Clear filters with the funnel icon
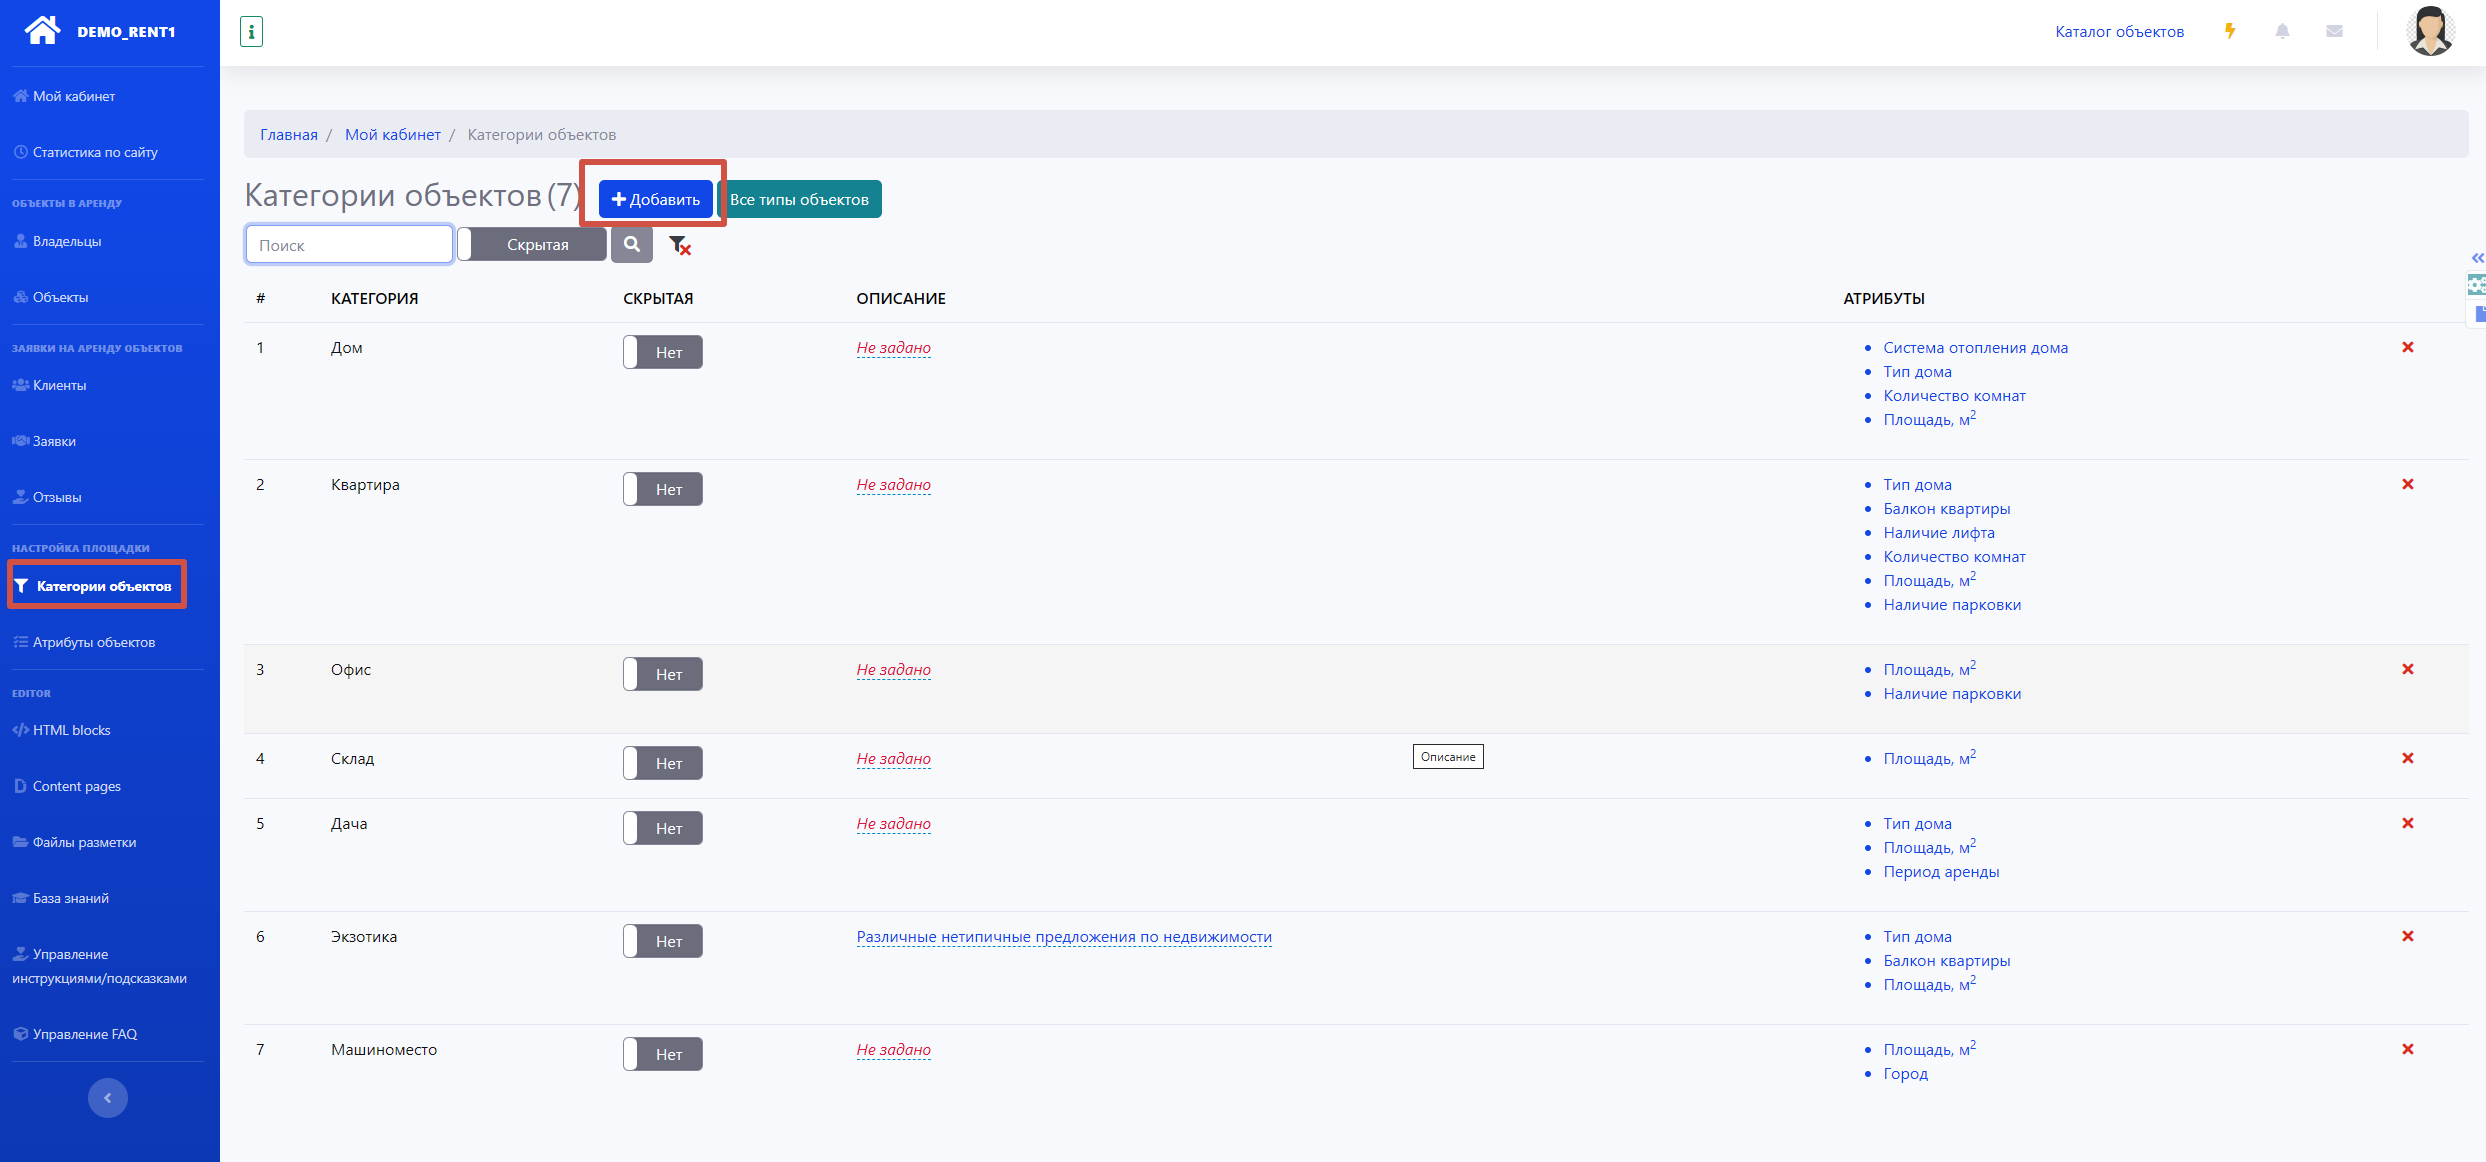2486x1162 pixels. click(680, 245)
